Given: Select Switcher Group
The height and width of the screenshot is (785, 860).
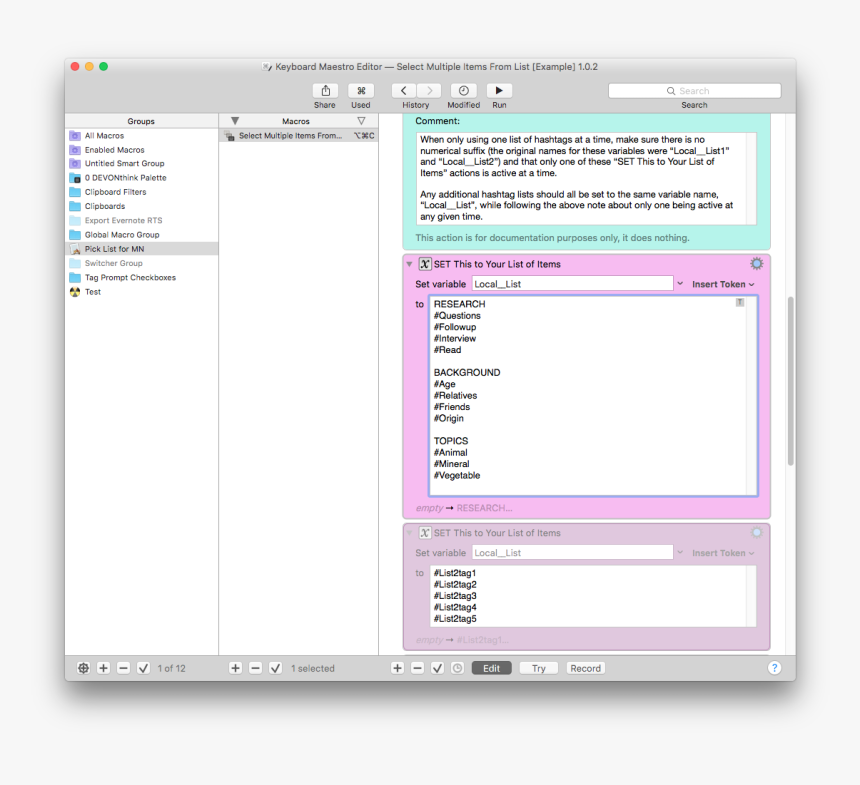Looking at the screenshot, I should [x=142, y=263].
